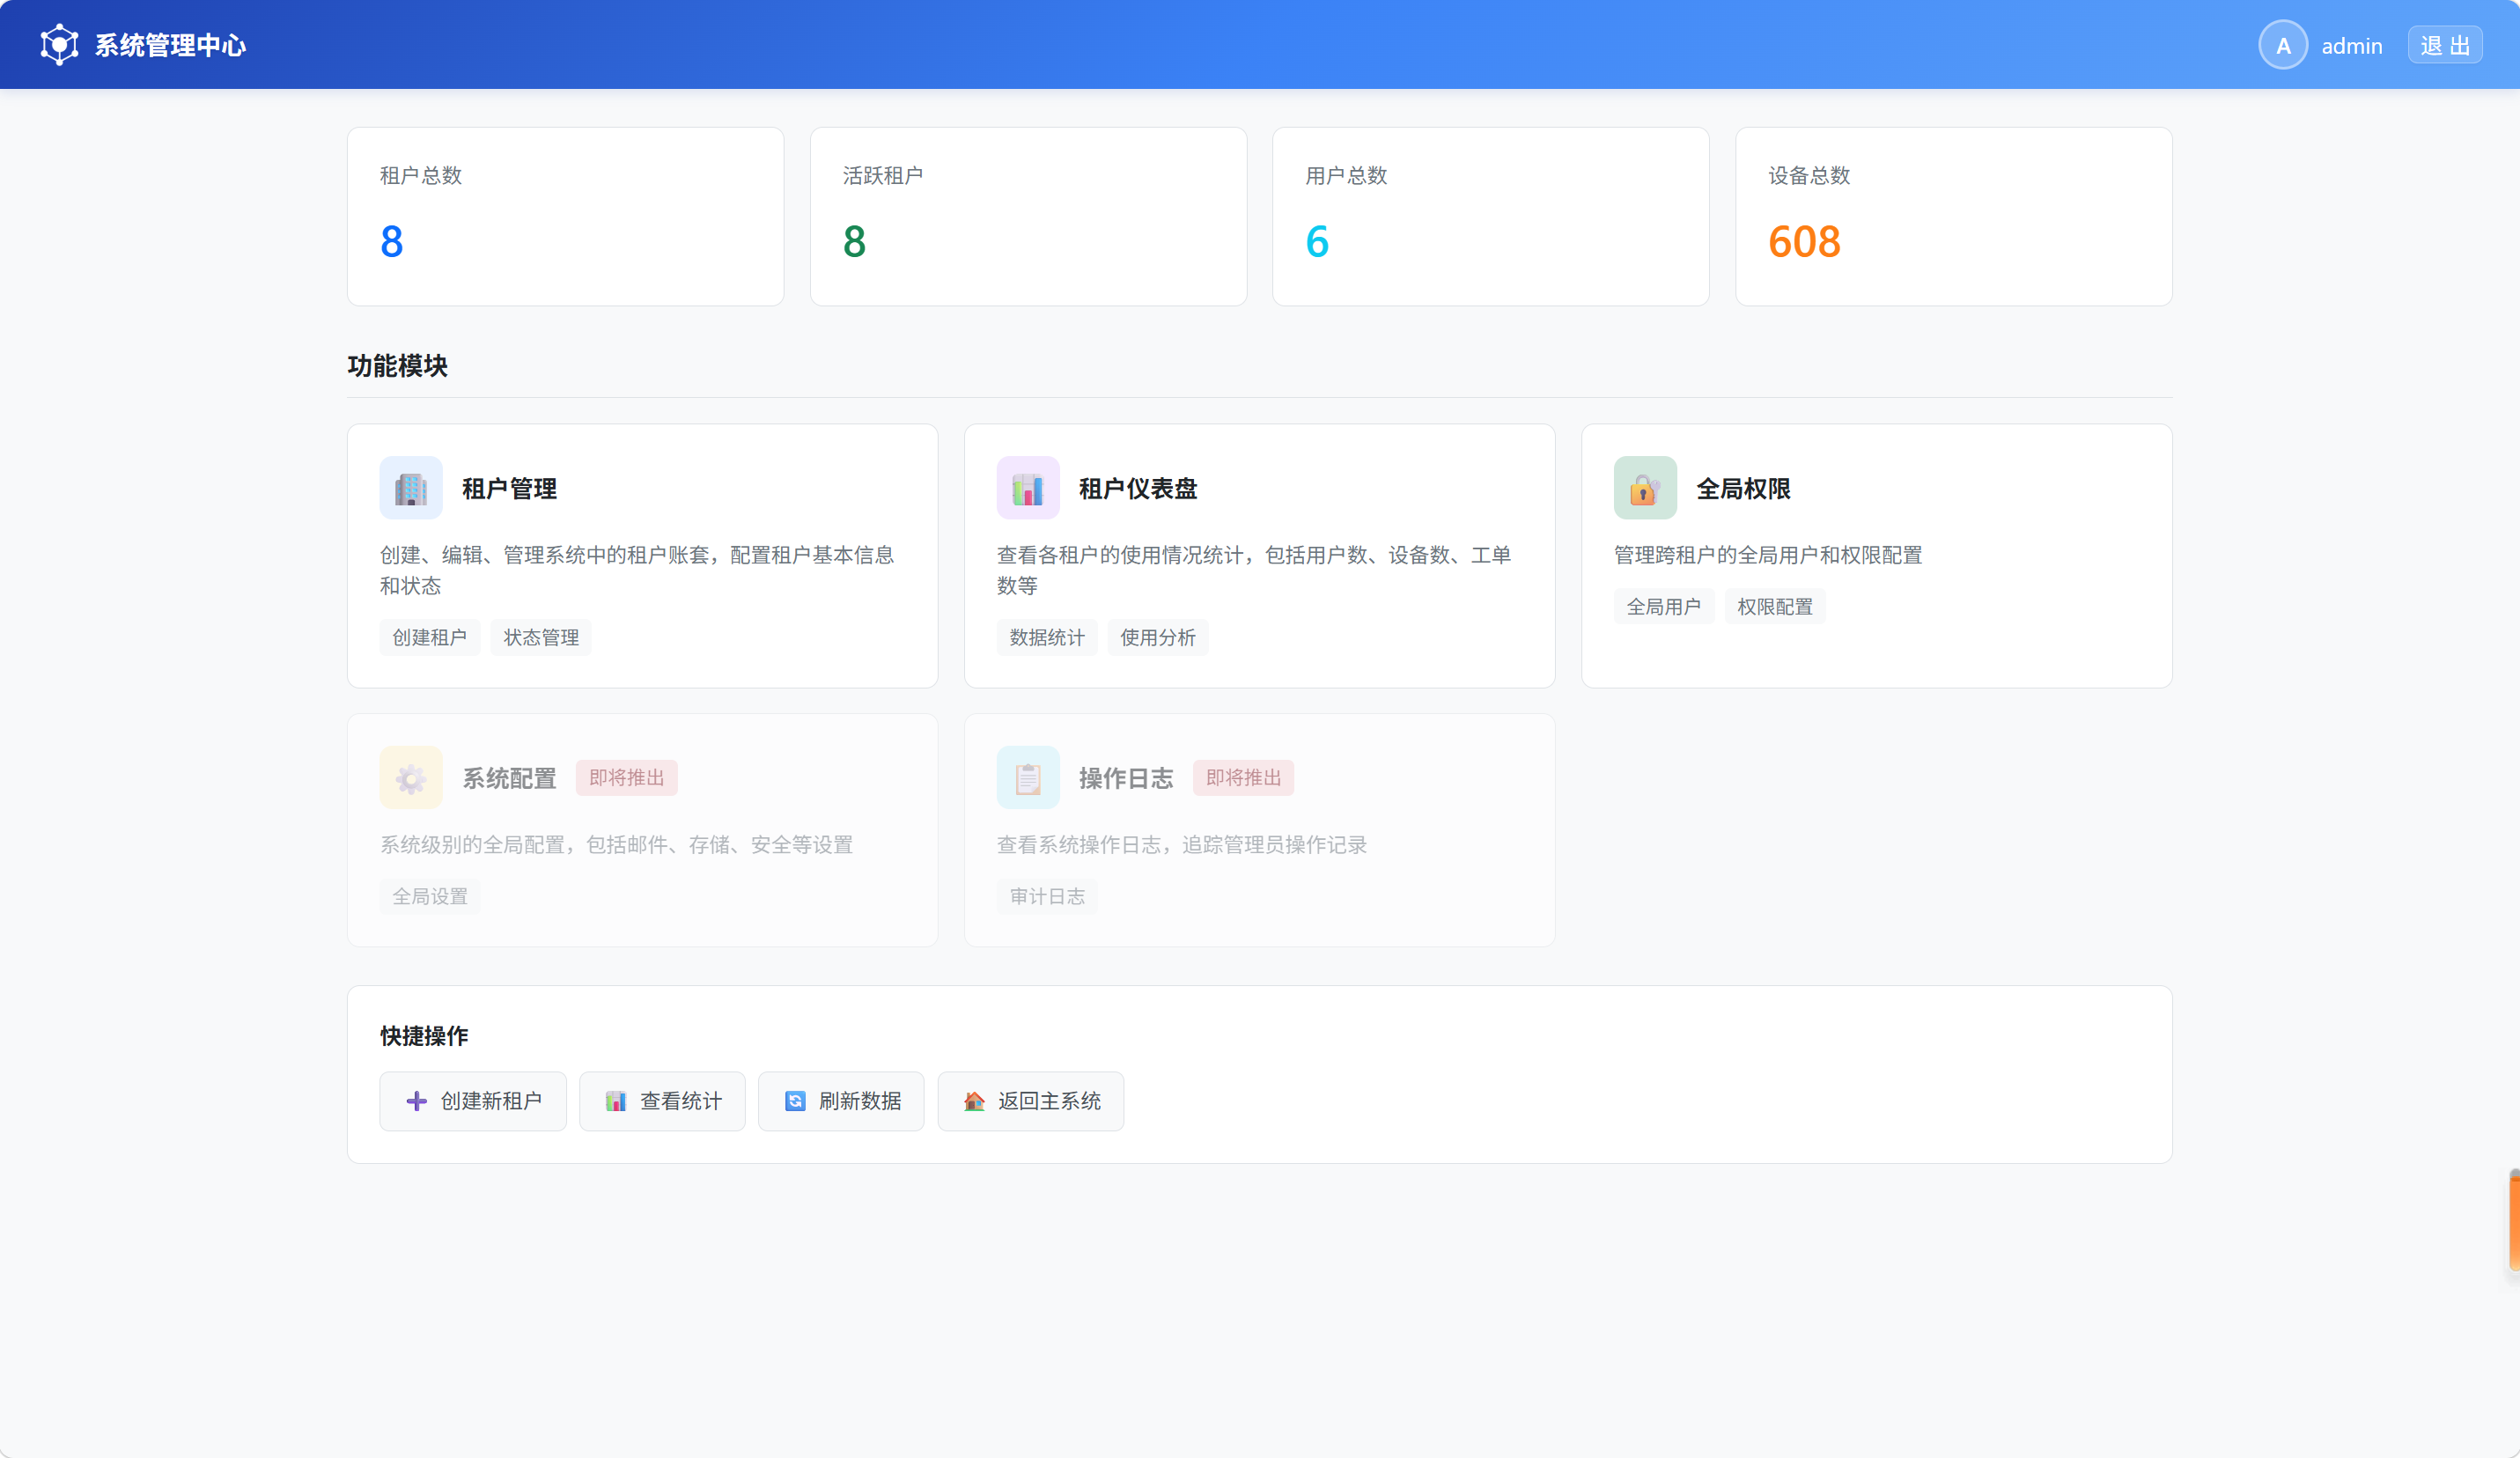Refresh data via 刷新数据 button
2520x1458 pixels.
pyautogui.click(x=841, y=1101)
